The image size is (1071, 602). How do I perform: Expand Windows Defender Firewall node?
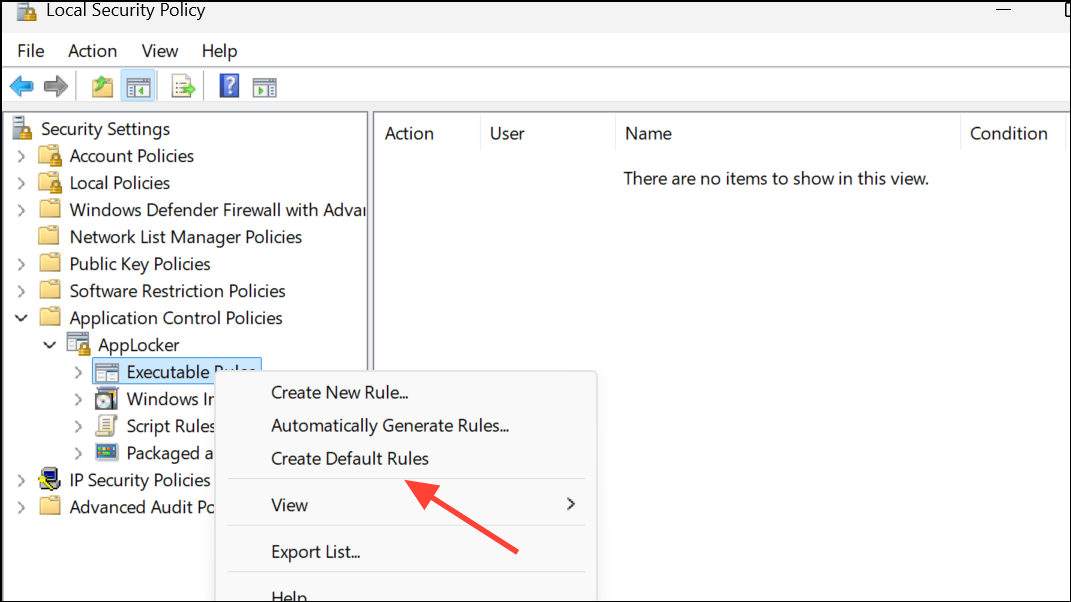21,210
